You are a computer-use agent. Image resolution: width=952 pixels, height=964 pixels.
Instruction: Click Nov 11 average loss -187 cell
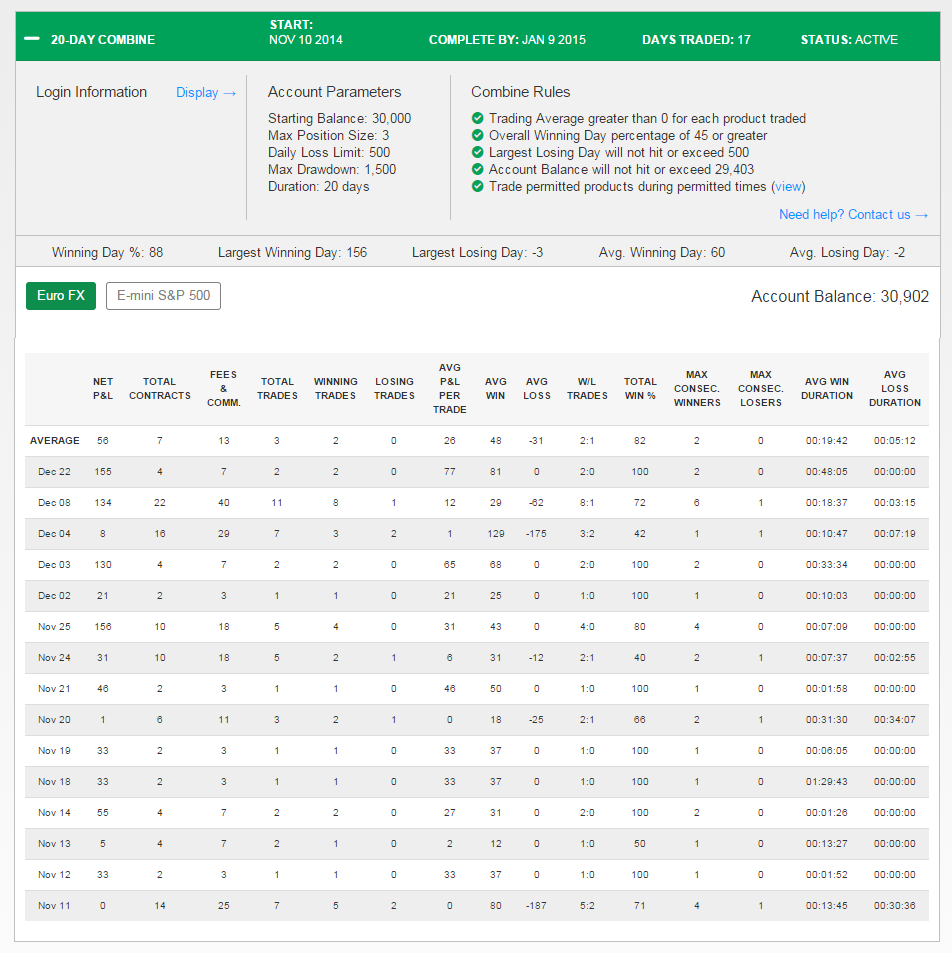[536, 906]
